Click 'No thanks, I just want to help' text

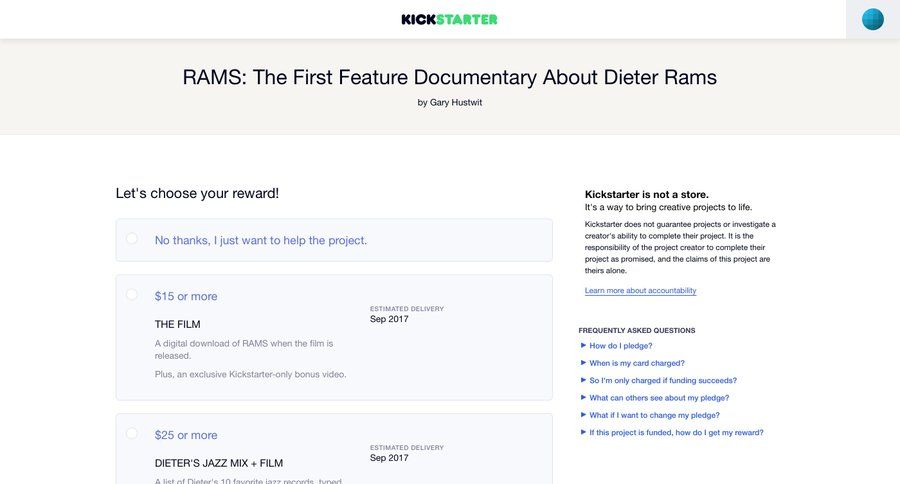(x=260, y=240)
